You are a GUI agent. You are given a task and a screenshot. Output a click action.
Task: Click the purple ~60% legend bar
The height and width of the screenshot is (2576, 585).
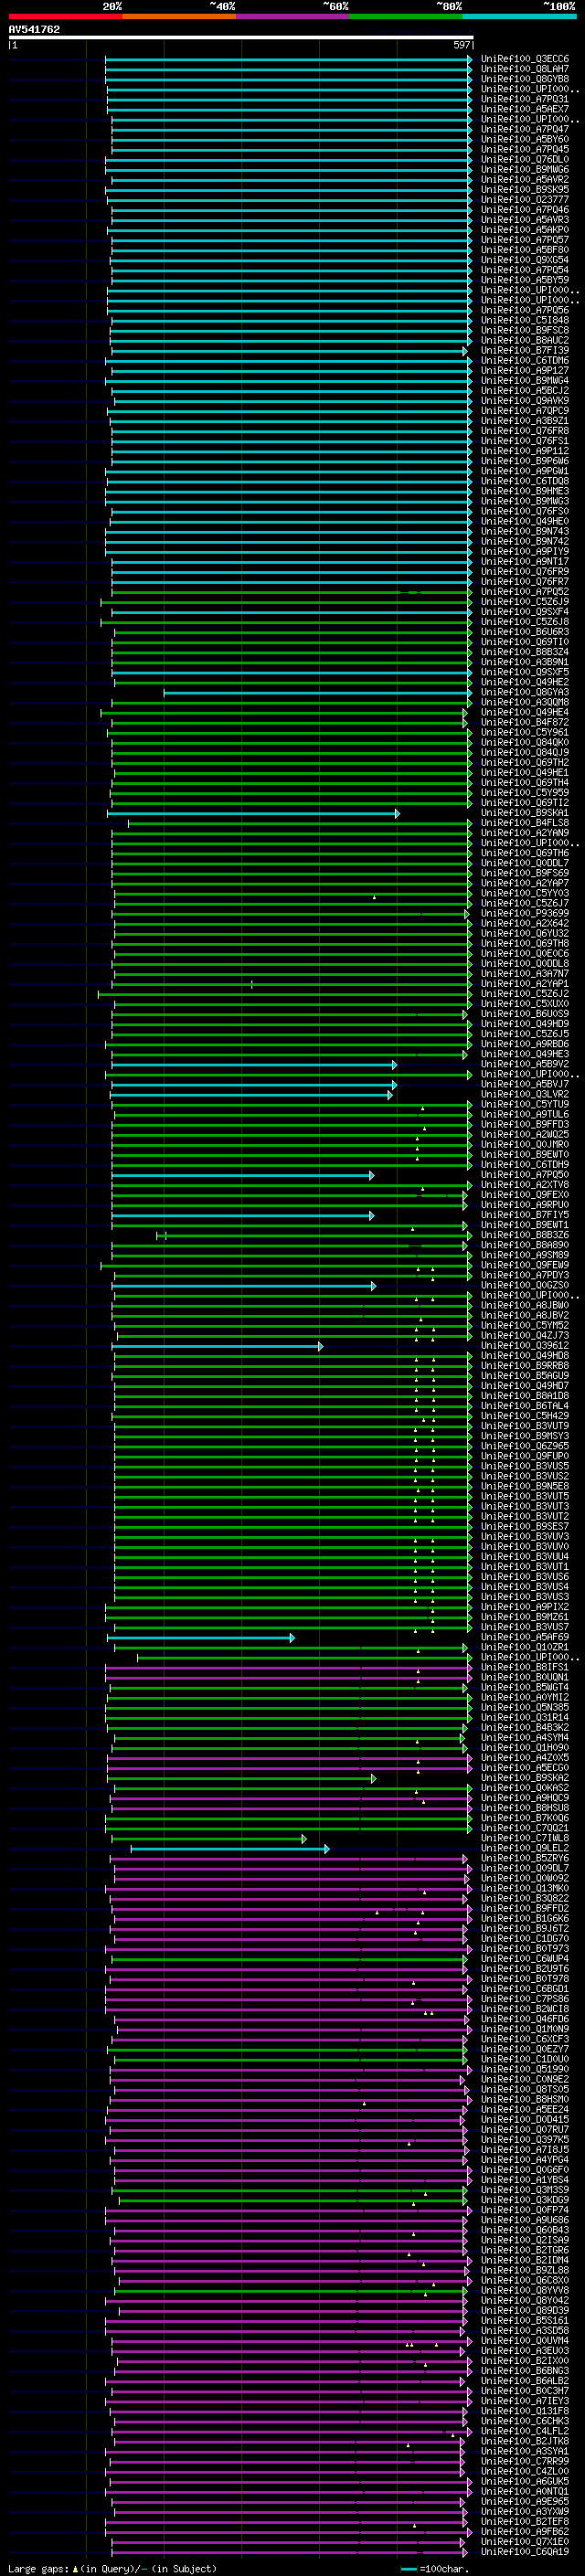click(x=292, y=16)
